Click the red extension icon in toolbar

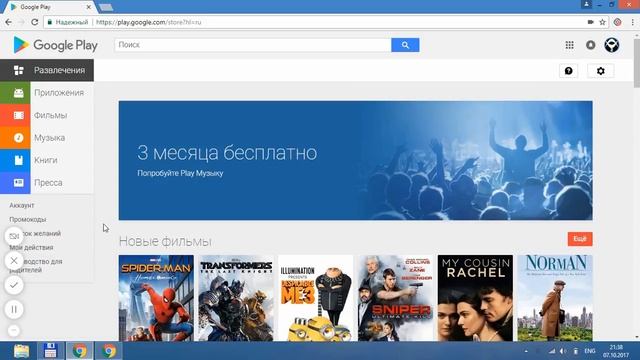(618, 22)
